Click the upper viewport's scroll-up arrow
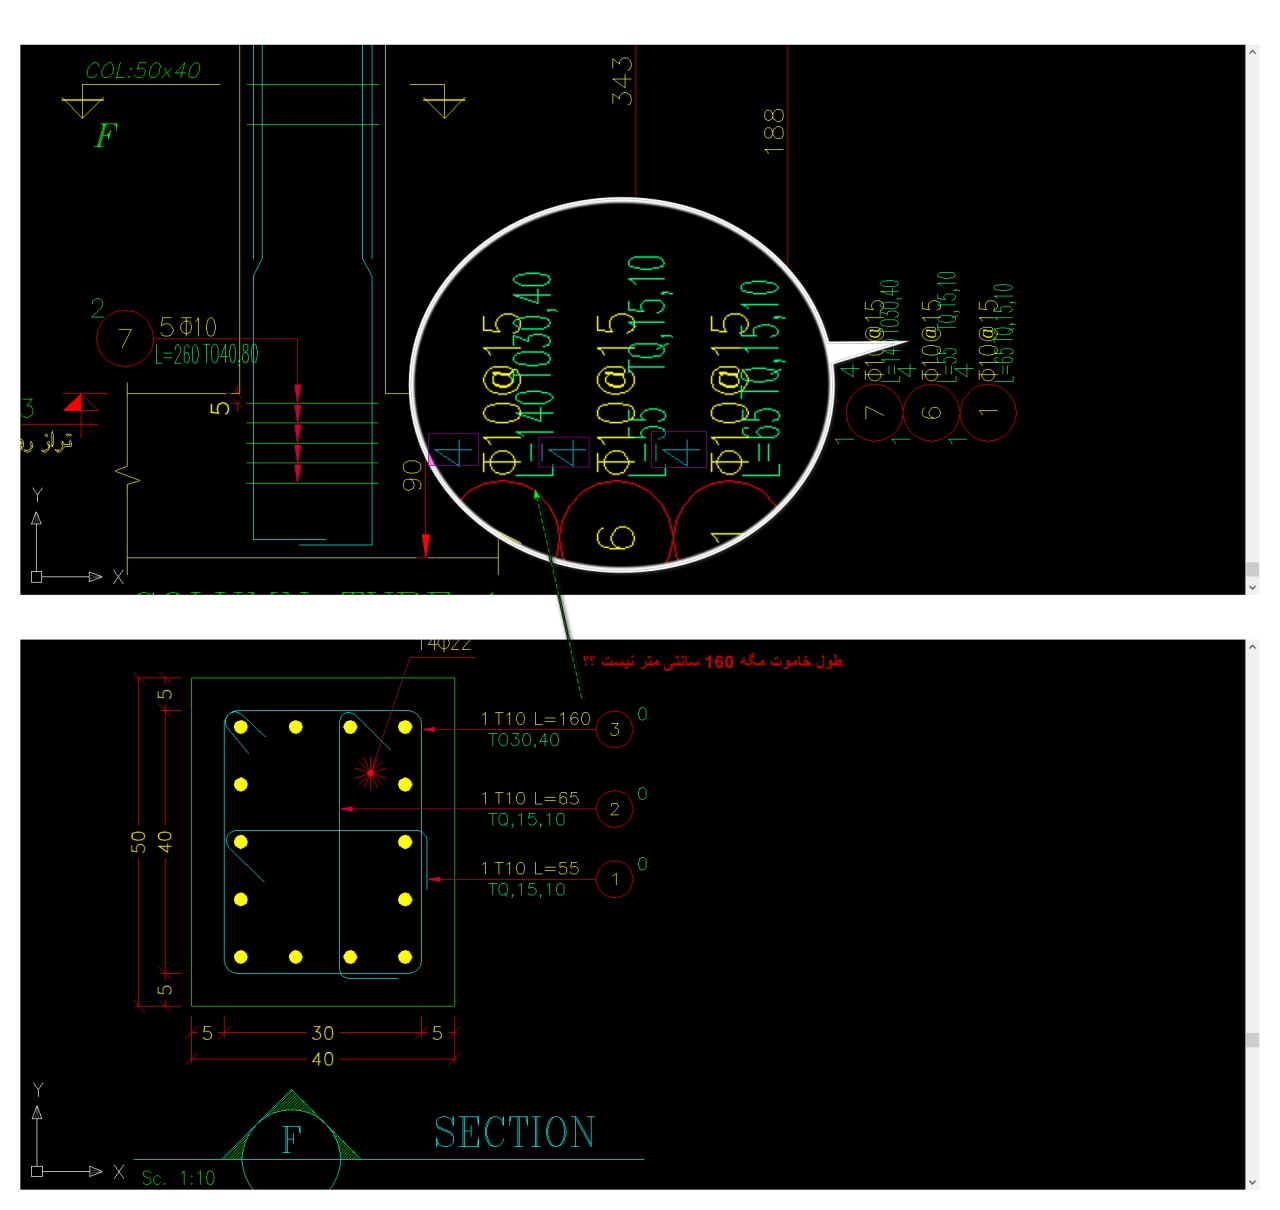The image size is (1280, 1210). click(1252, 51)
